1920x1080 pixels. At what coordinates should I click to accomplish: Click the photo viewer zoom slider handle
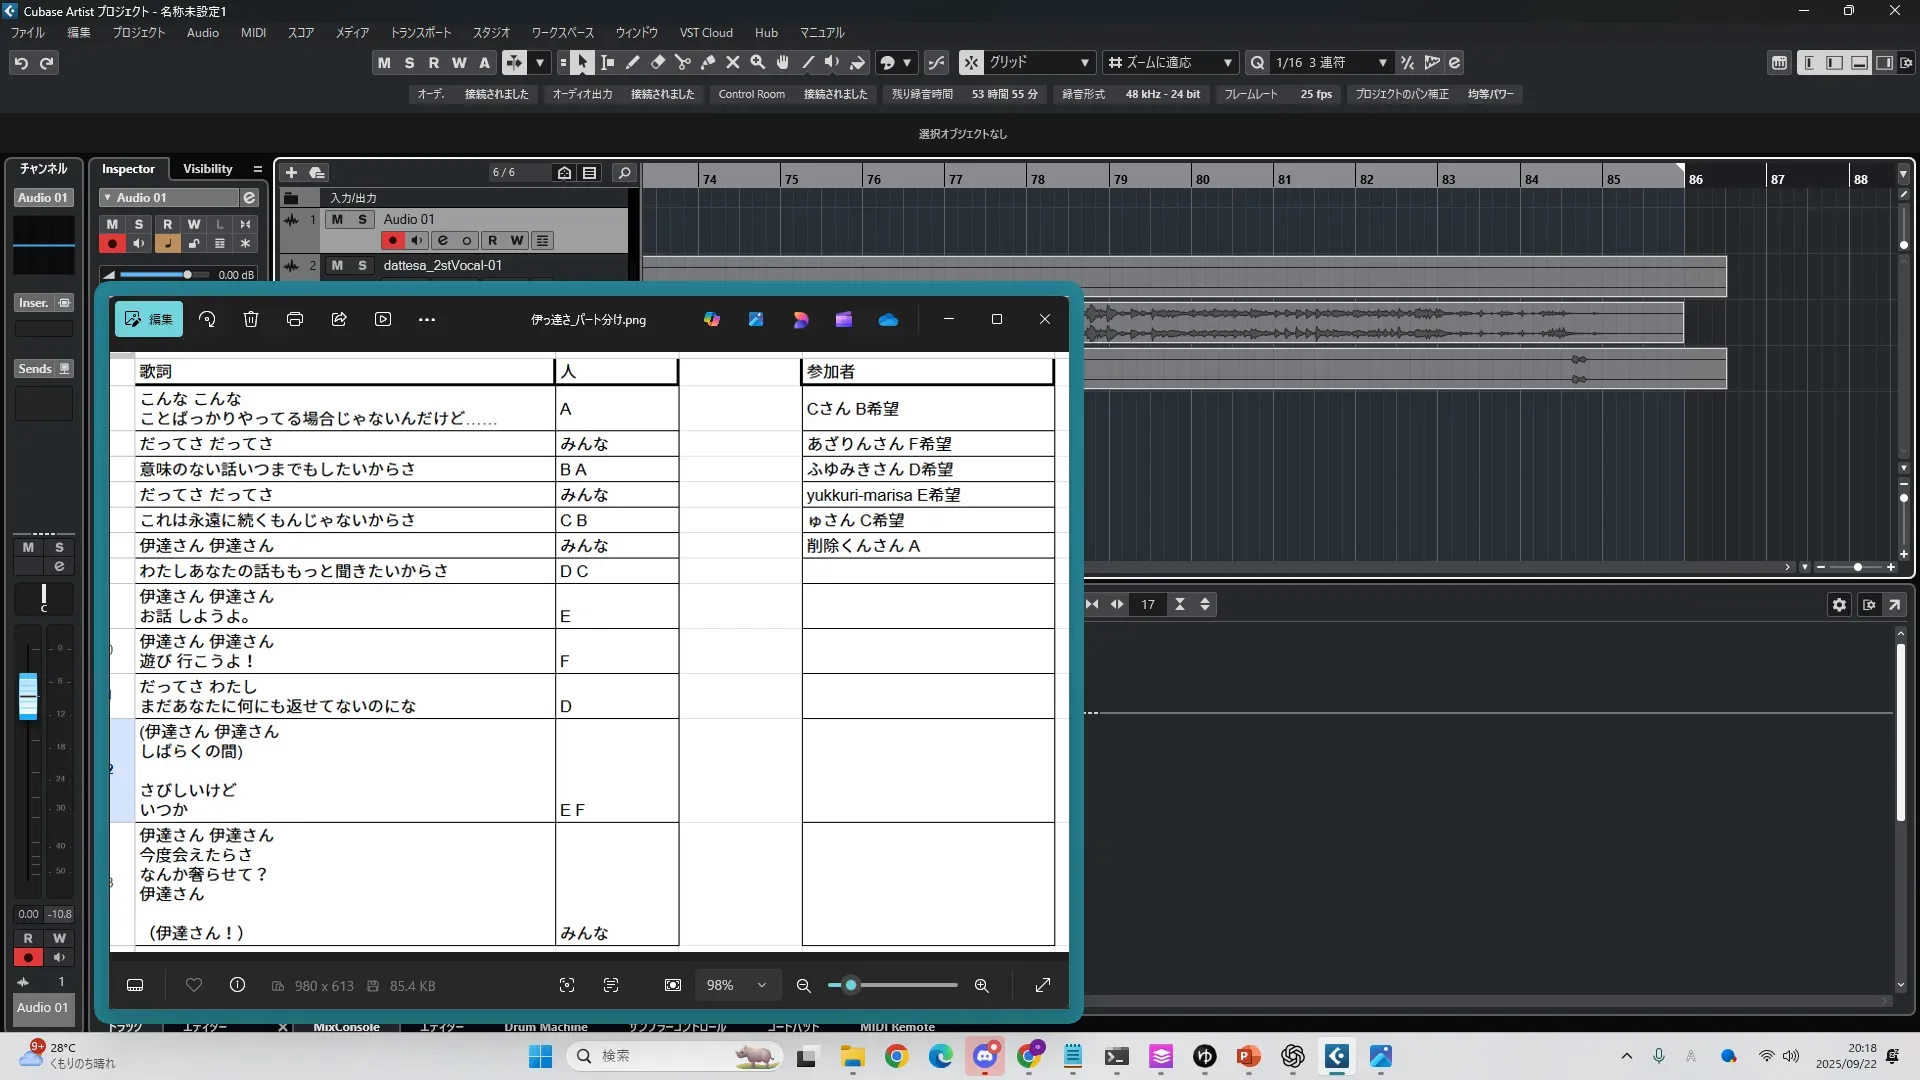[851, 986]
